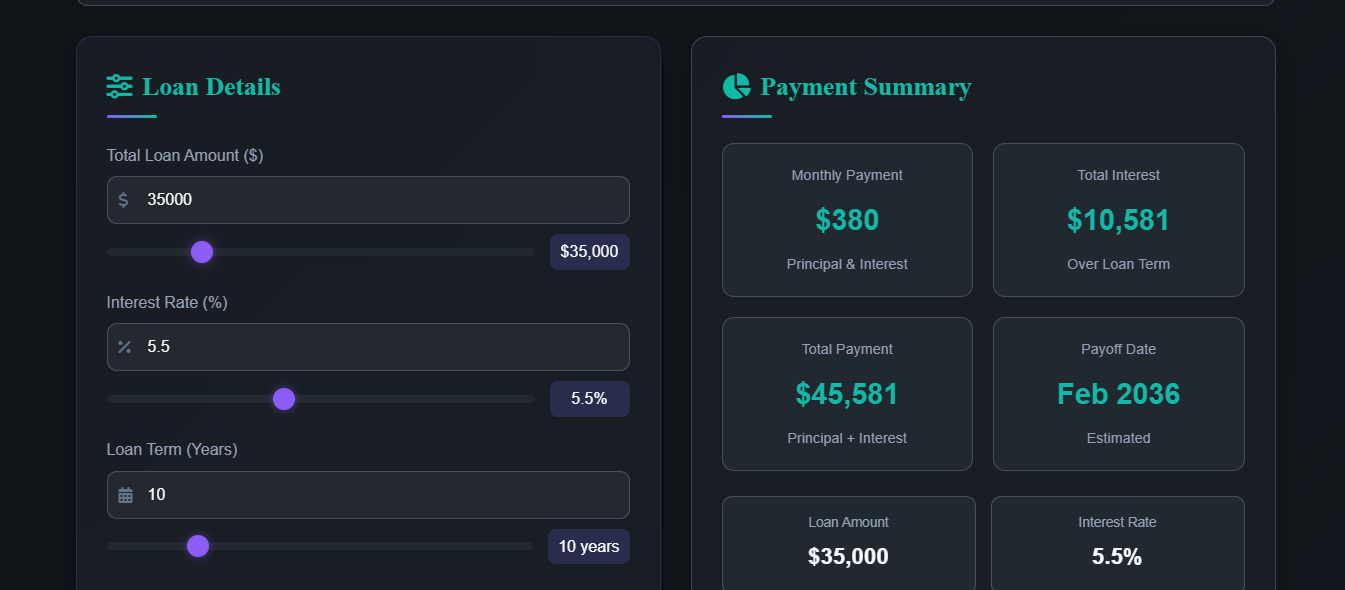Select the Monthly Payment summary card
This screenshot has width=1345, height=590.
pos(847,219)
